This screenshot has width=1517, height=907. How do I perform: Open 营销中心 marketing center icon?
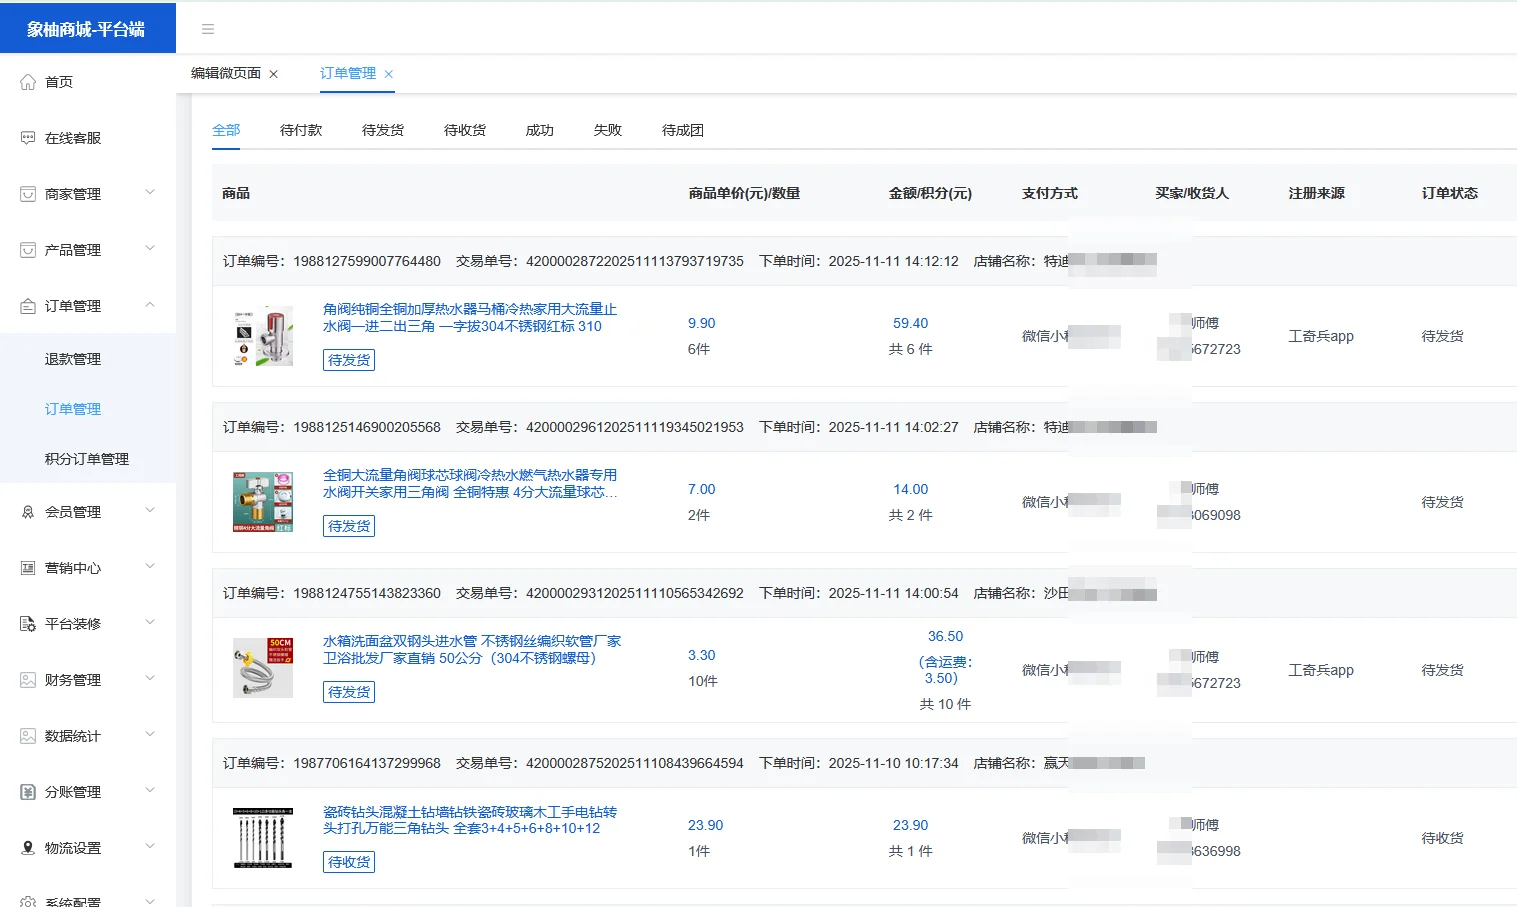[29, 567]
